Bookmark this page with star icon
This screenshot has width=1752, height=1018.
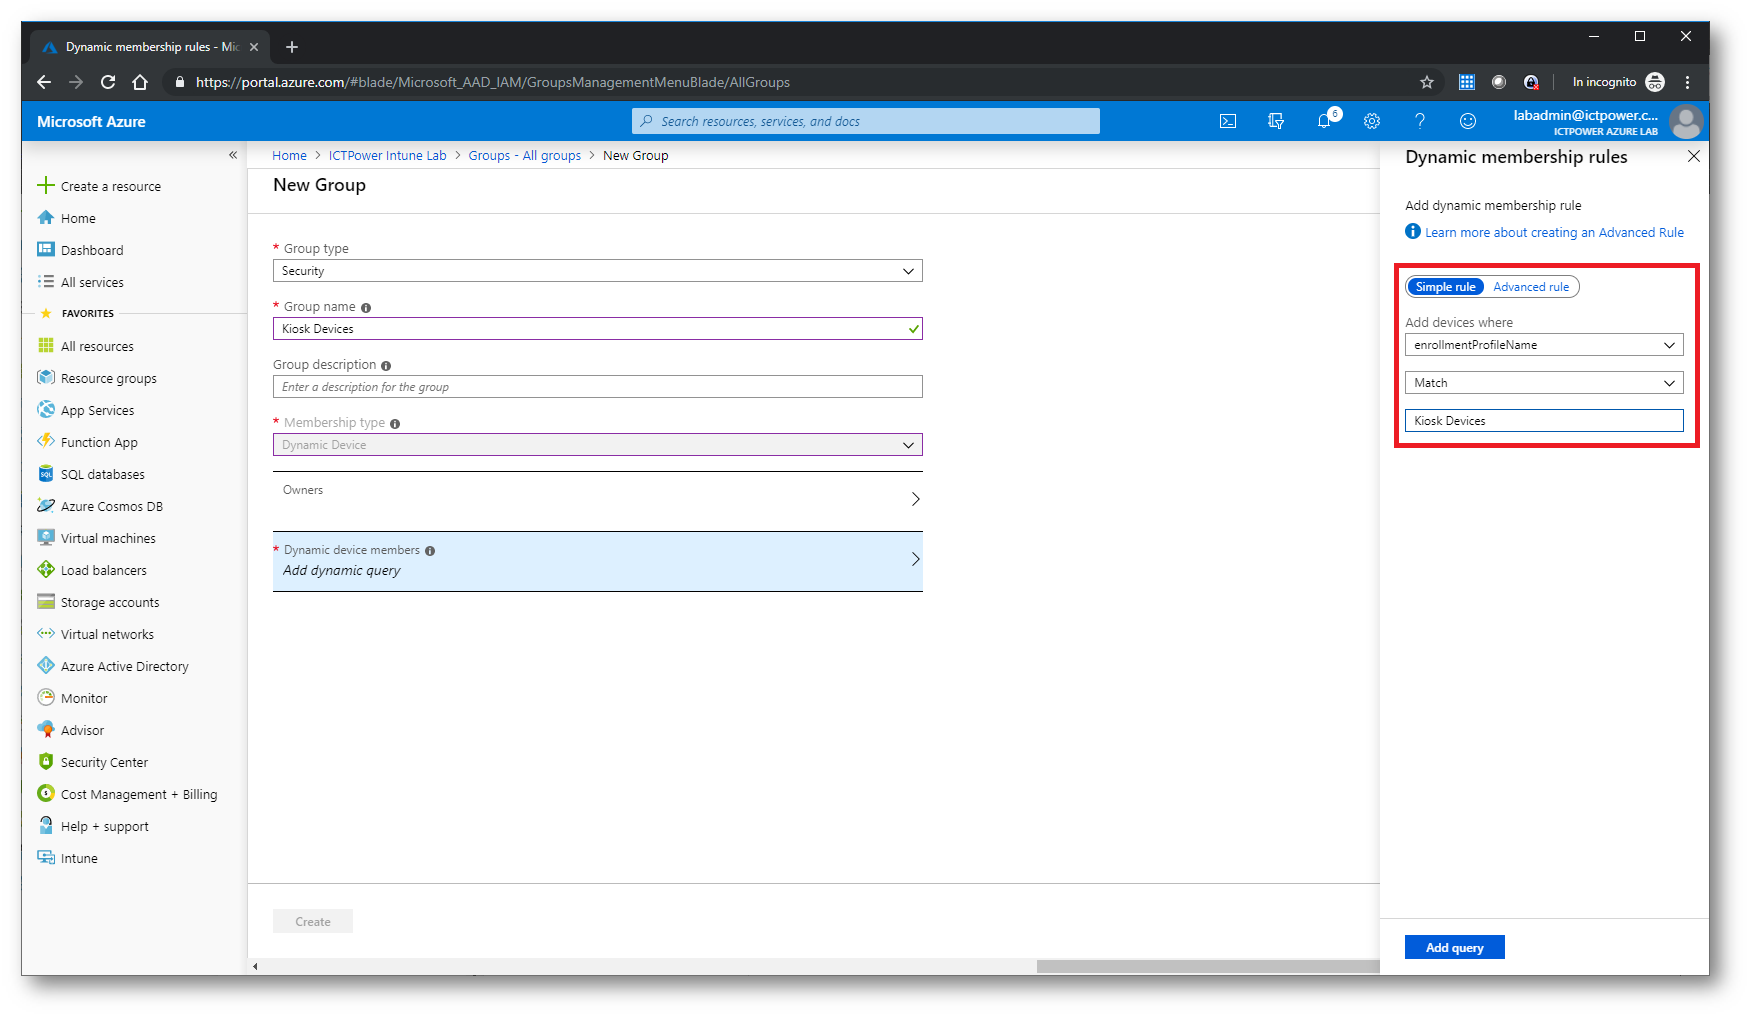[1427, 82]
